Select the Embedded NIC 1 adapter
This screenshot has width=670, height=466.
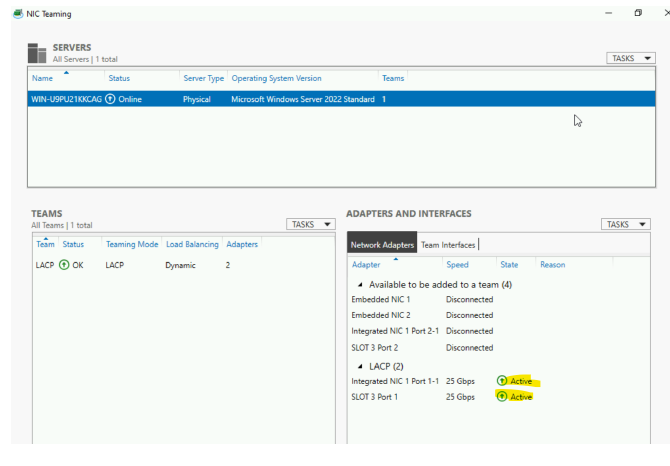[x=381, y=299]
